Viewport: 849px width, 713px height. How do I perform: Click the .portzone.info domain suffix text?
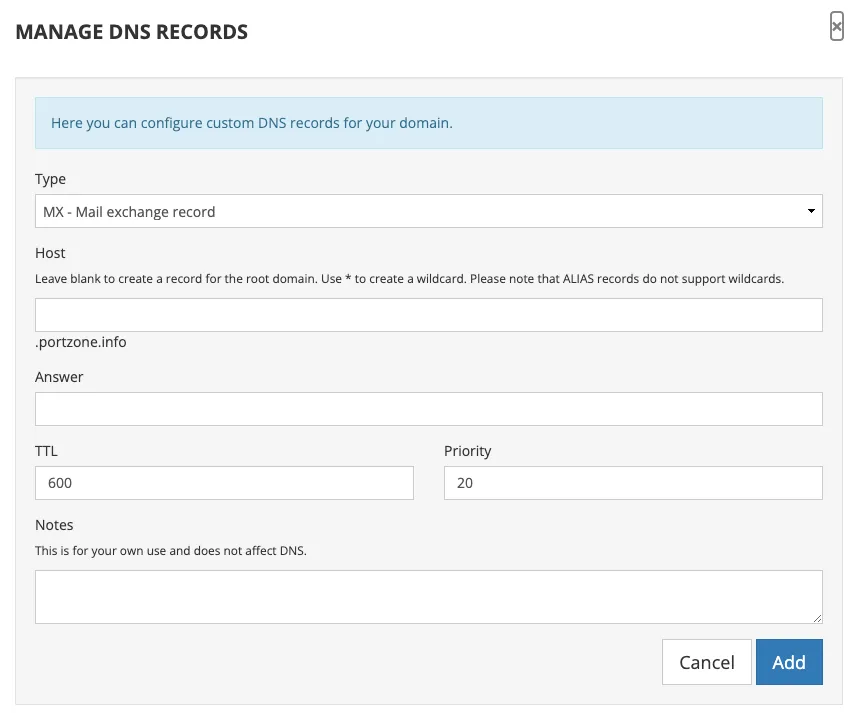[81, 342]
